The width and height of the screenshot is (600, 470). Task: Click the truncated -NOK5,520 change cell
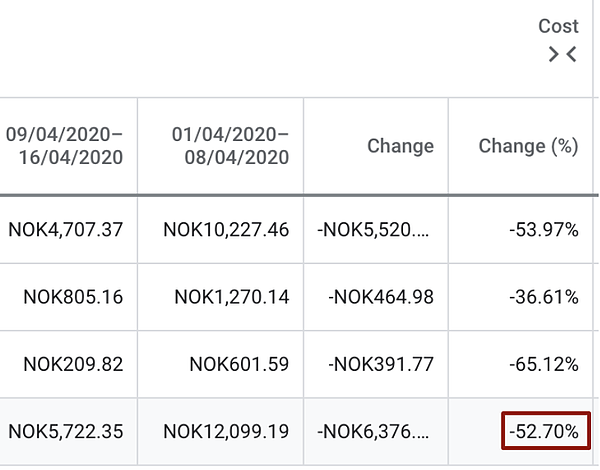(373, 230)
